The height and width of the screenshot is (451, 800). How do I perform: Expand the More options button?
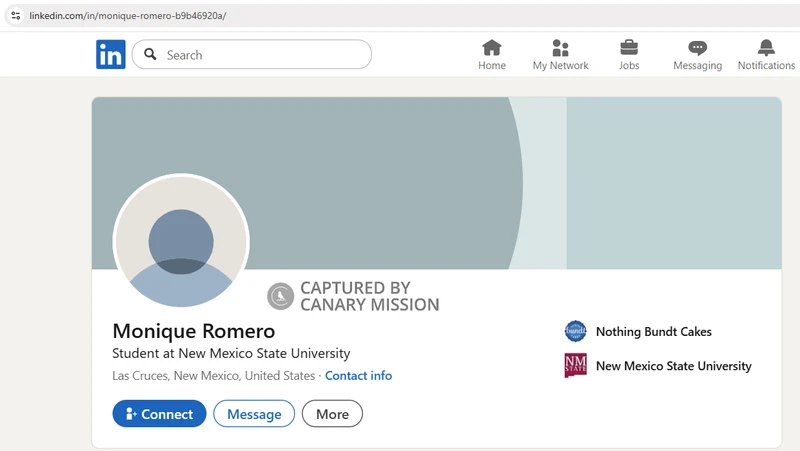click(x=332, y=414)
